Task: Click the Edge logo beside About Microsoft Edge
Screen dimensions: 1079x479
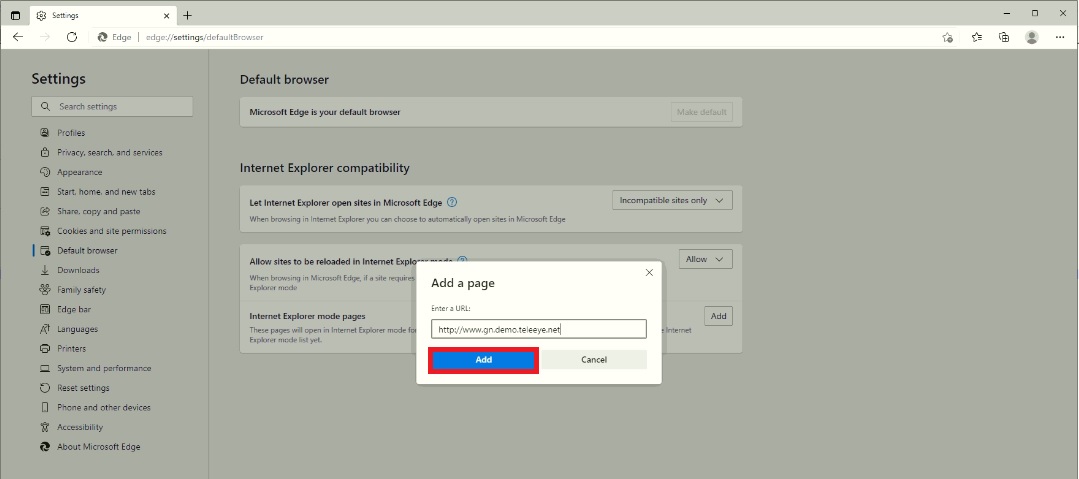Action: pos(45,447)
